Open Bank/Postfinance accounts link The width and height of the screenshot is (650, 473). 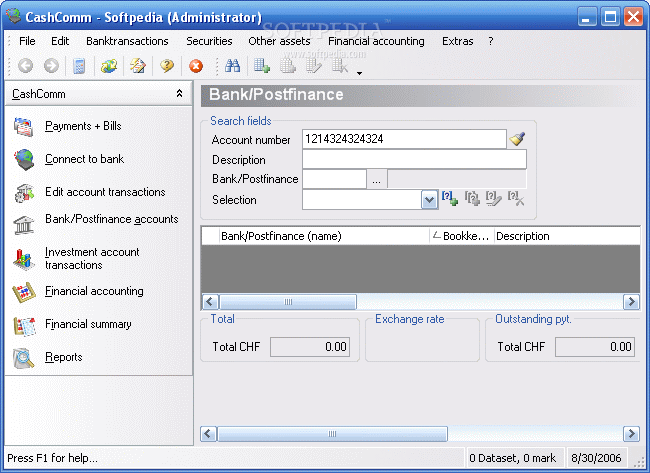(112, 219)
